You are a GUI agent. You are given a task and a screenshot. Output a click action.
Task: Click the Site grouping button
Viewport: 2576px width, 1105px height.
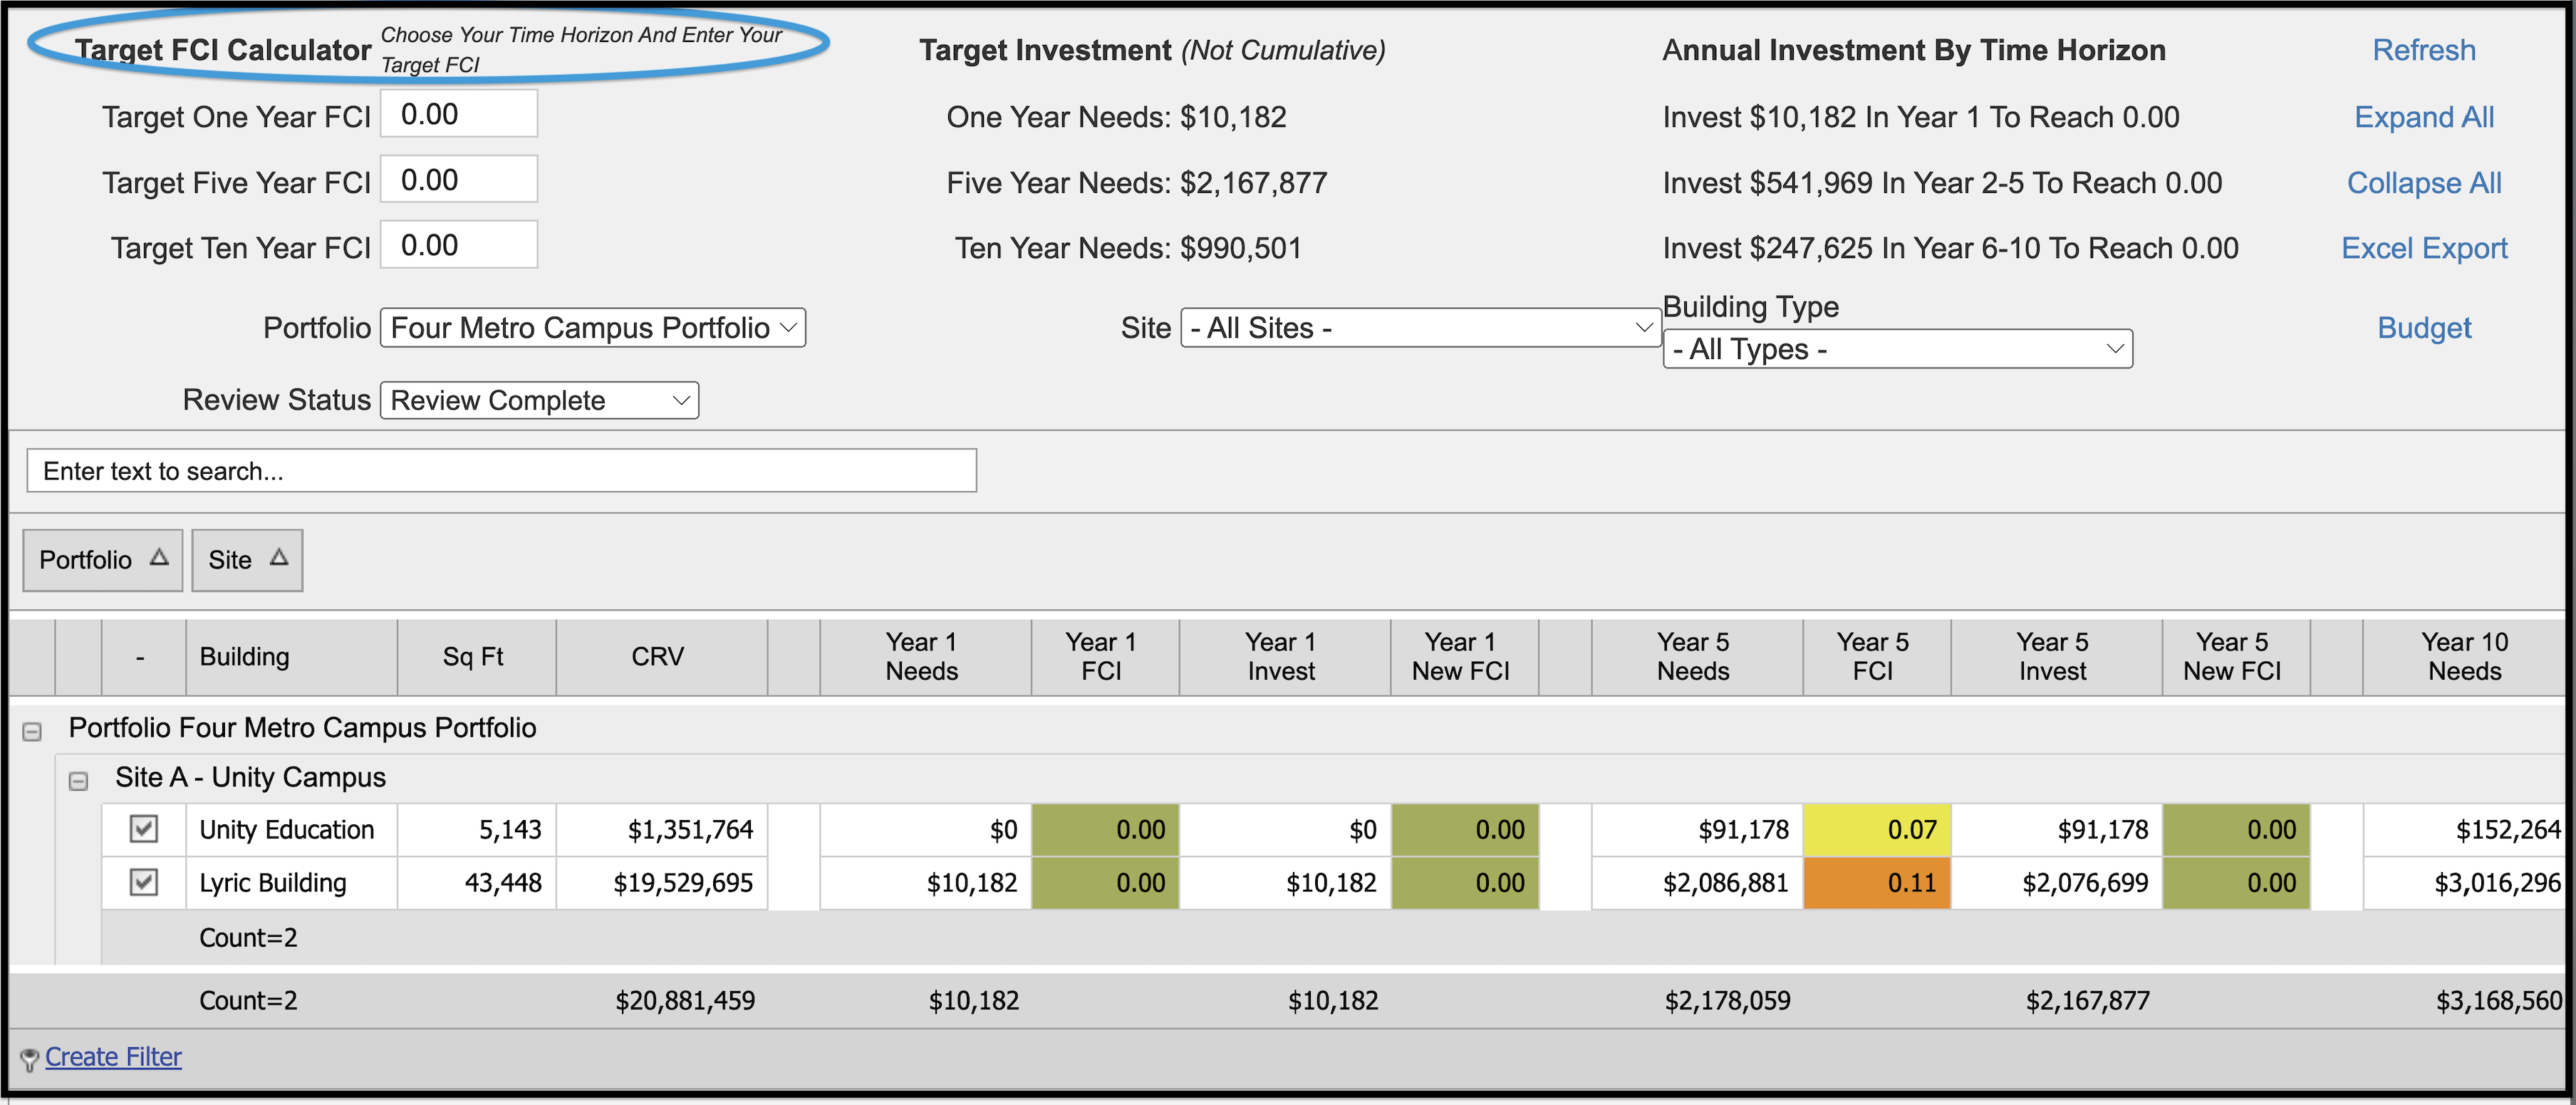[x=247, y=560]
